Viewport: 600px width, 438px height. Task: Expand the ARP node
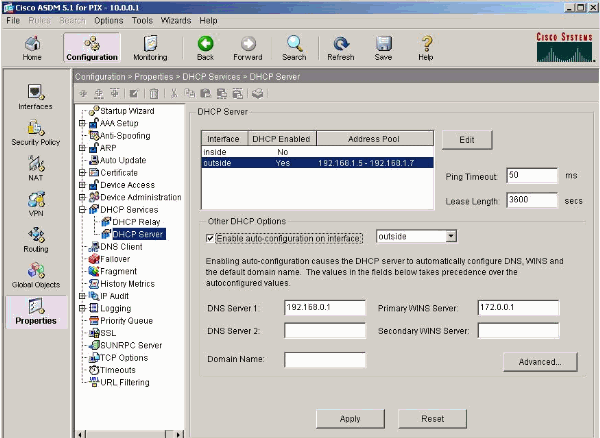pyautogui.click(x=82, y=148)
